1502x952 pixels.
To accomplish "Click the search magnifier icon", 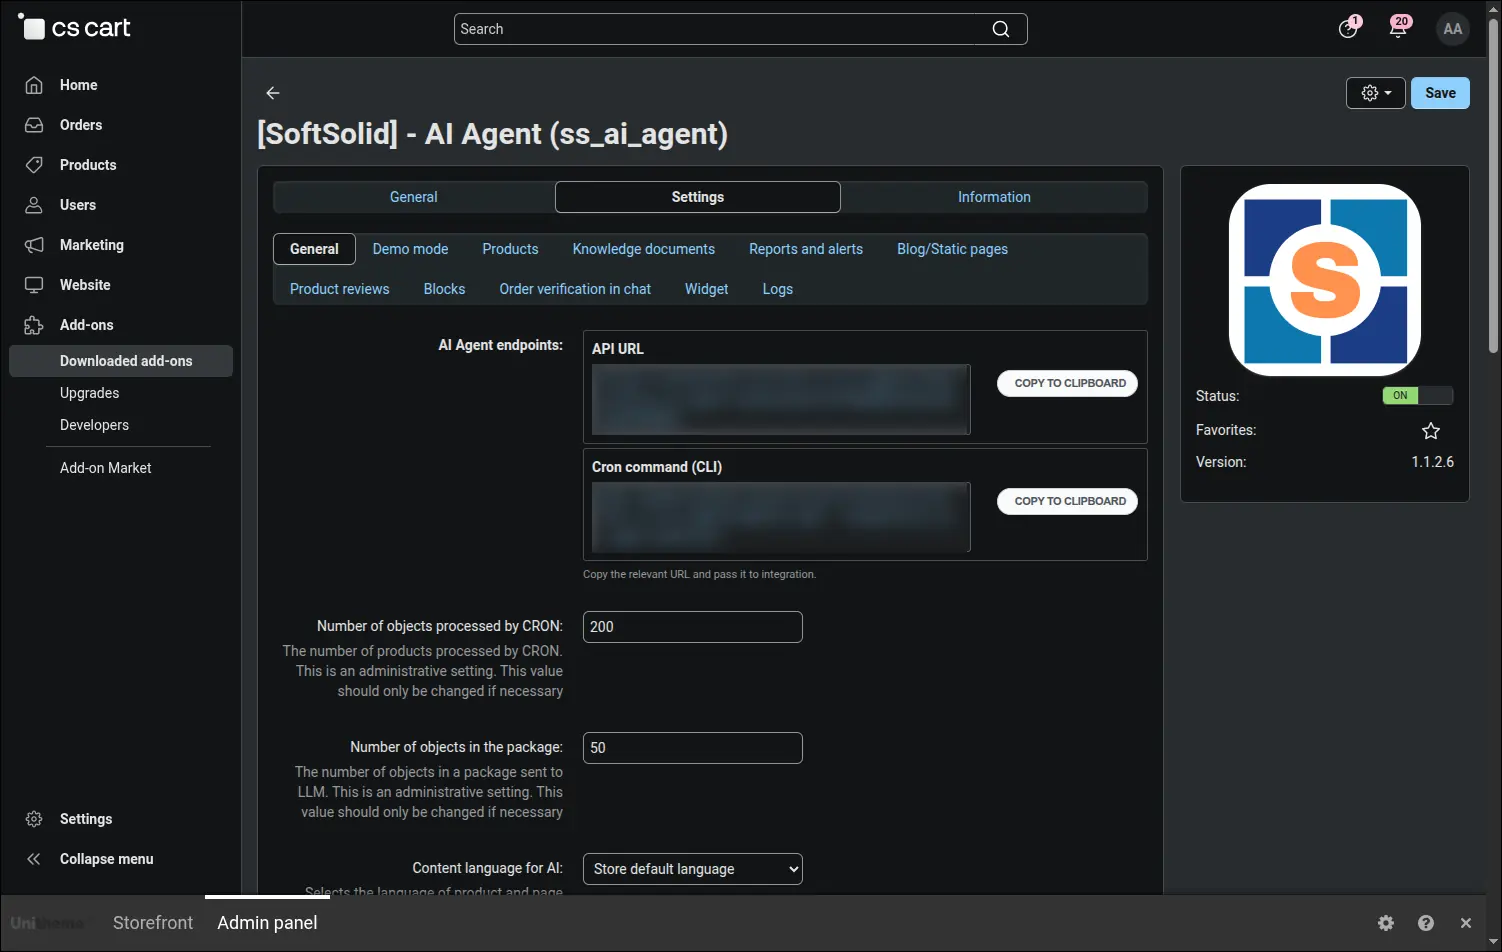I will click(1001, 29).
